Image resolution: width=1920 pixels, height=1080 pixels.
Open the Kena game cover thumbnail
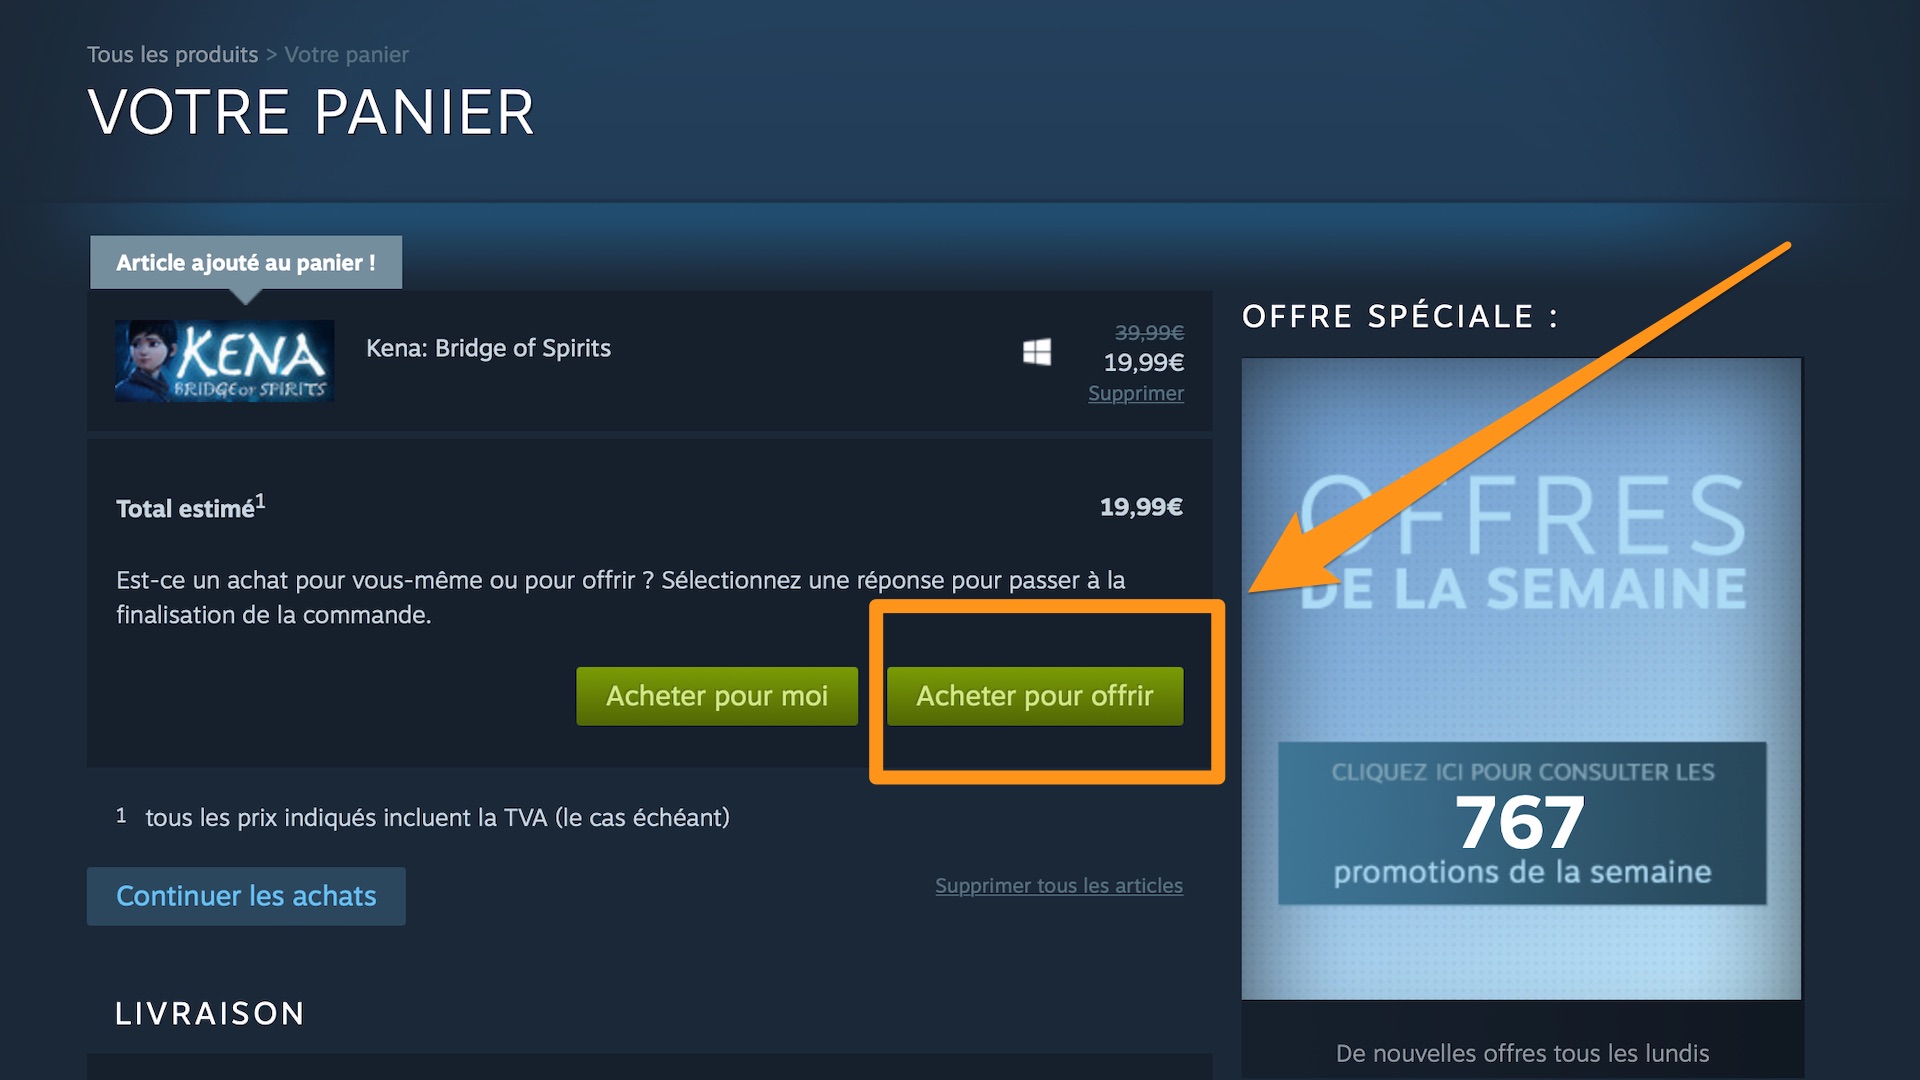225,361
